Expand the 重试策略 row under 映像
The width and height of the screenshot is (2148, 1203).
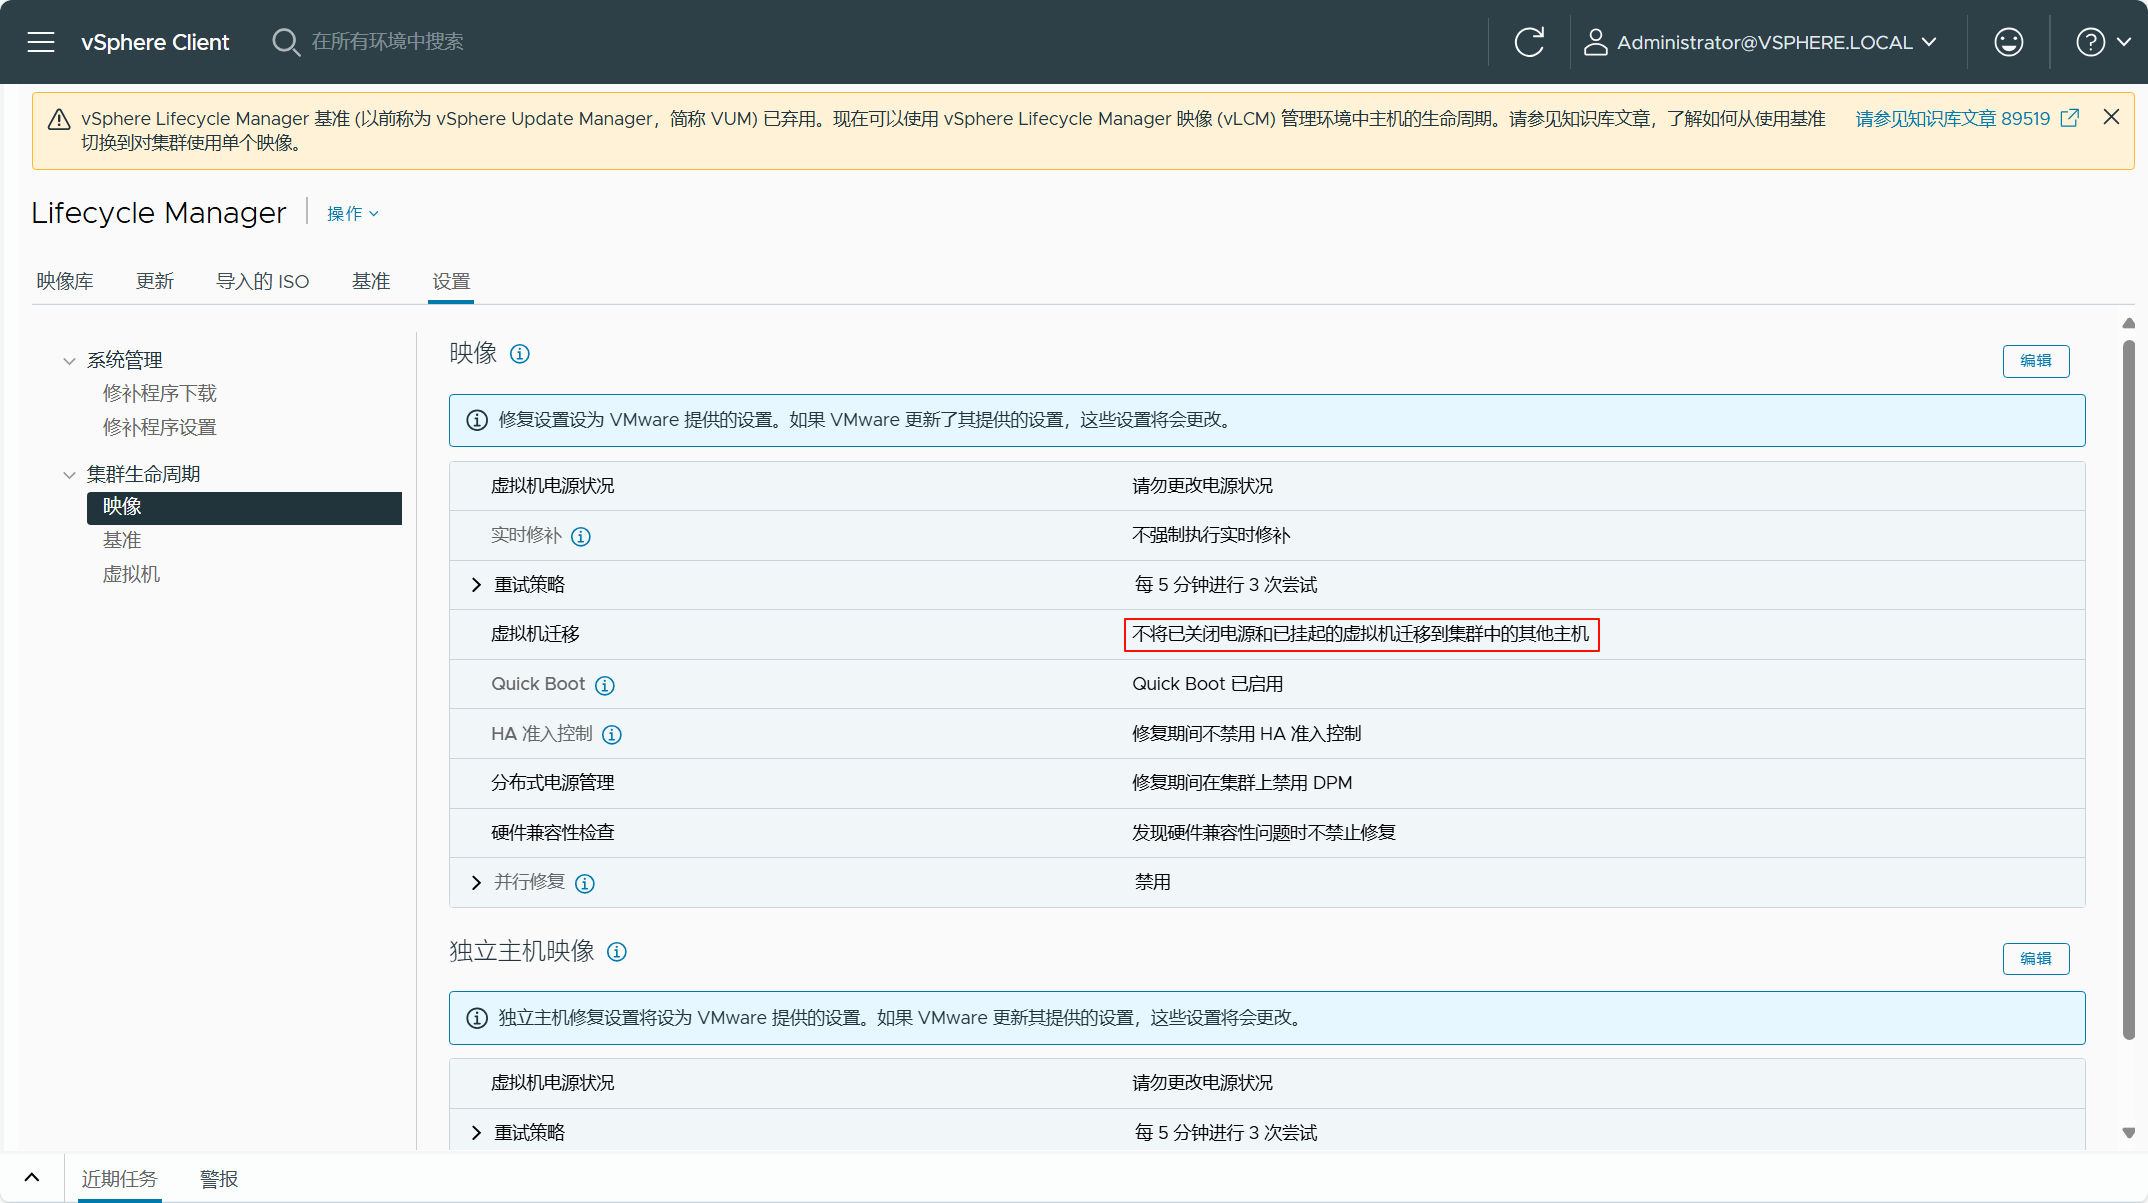tap(476, 585)
